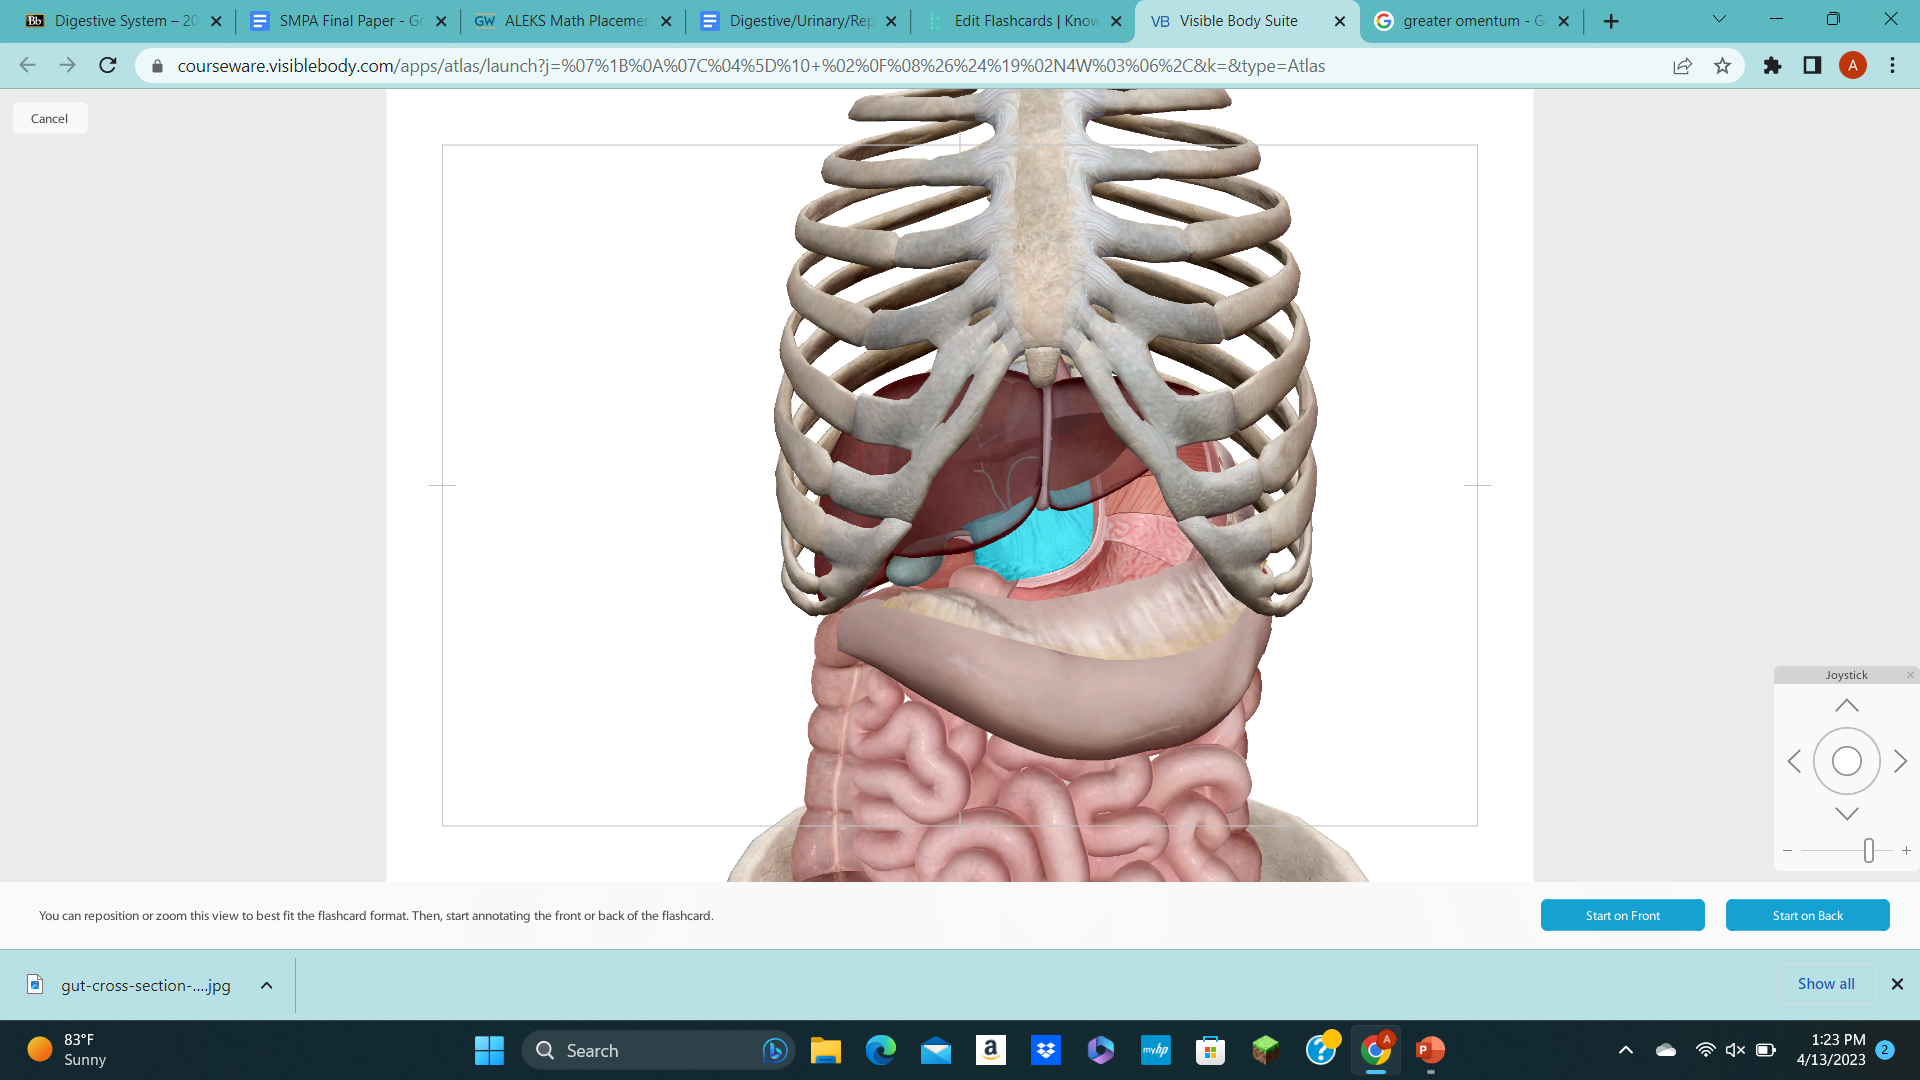Open PowerPoint from the taskbar

pyautogui.click(x=1429, y=1051)
